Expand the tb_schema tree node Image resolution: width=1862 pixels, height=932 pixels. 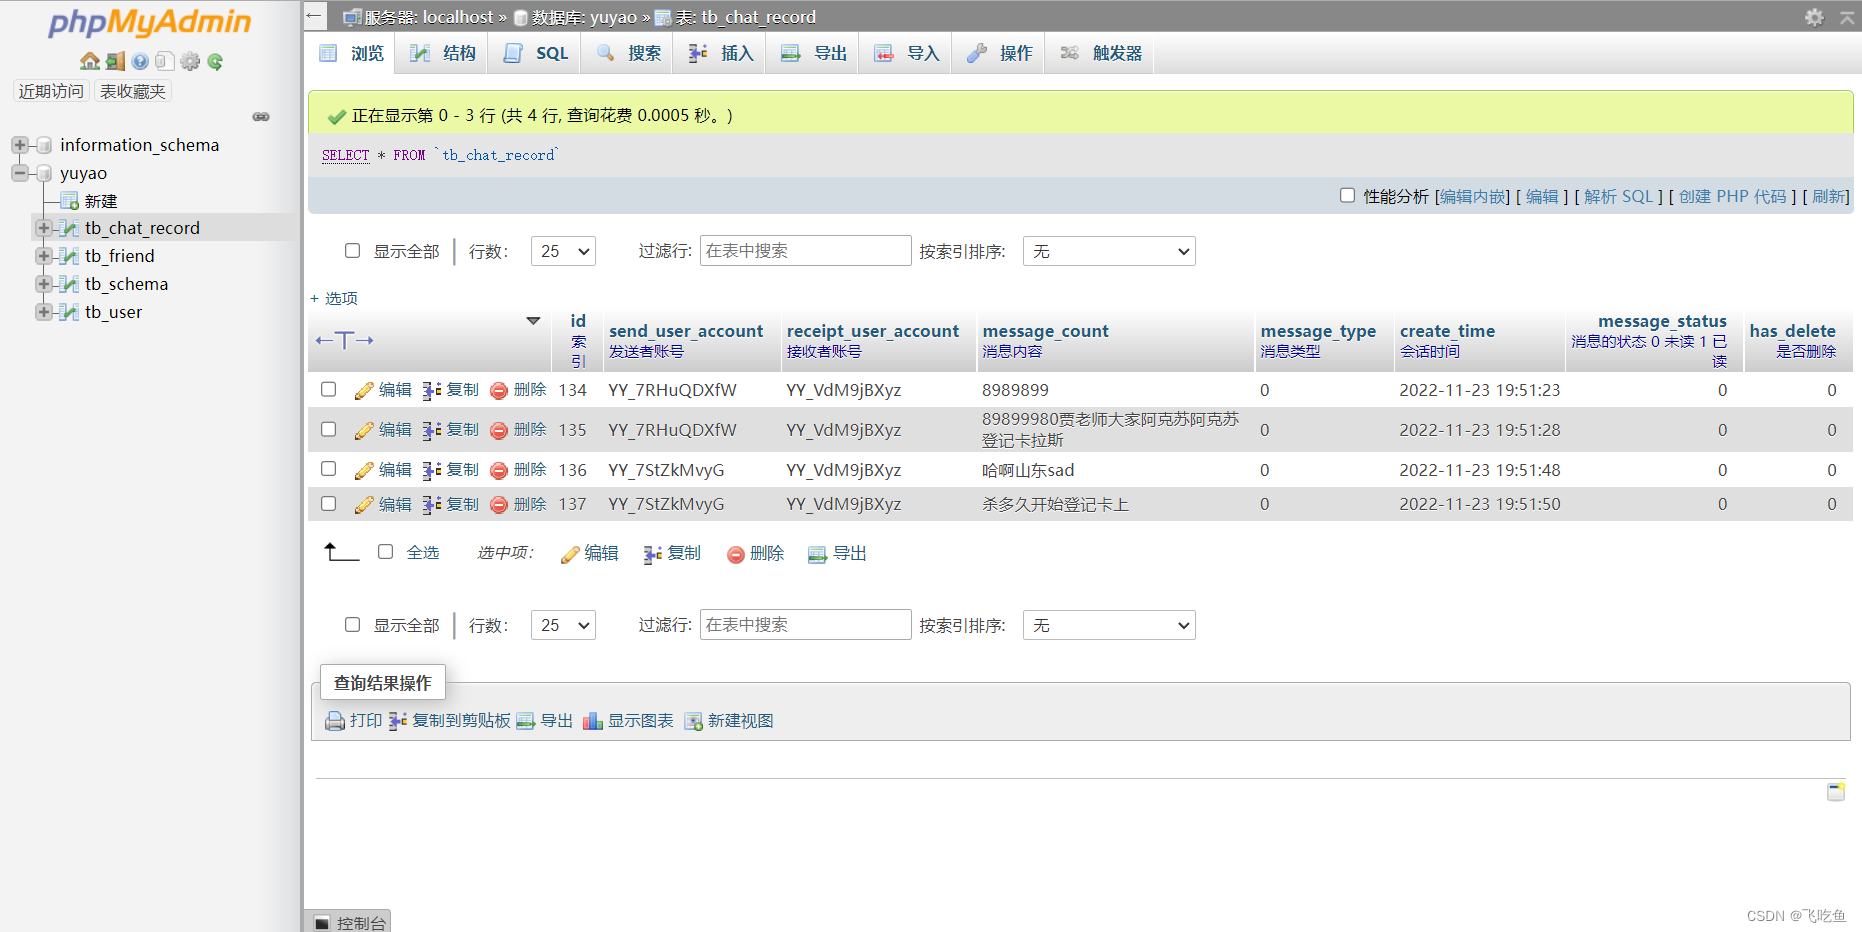(43, 284)
